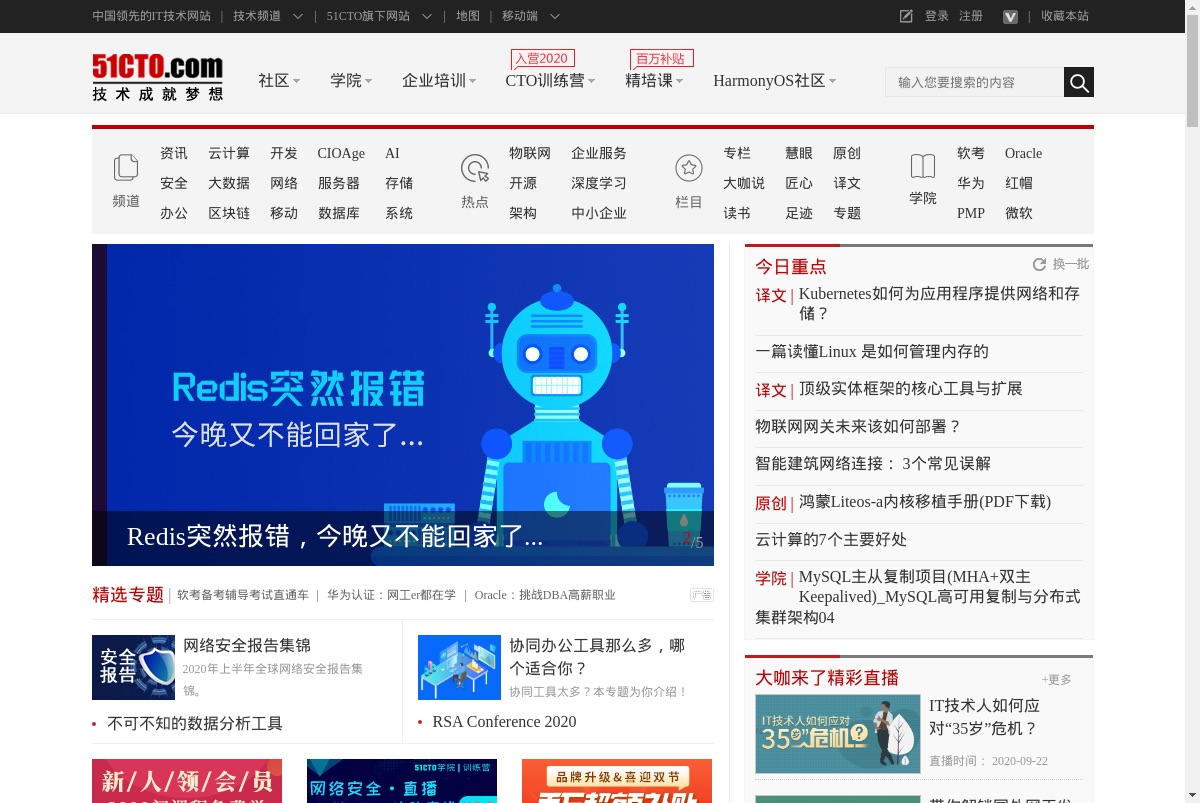This screenshot has height=803, width=1200.
Task: Open the CTO训练营 navigation dropdown
Action: tap(550, 81)
